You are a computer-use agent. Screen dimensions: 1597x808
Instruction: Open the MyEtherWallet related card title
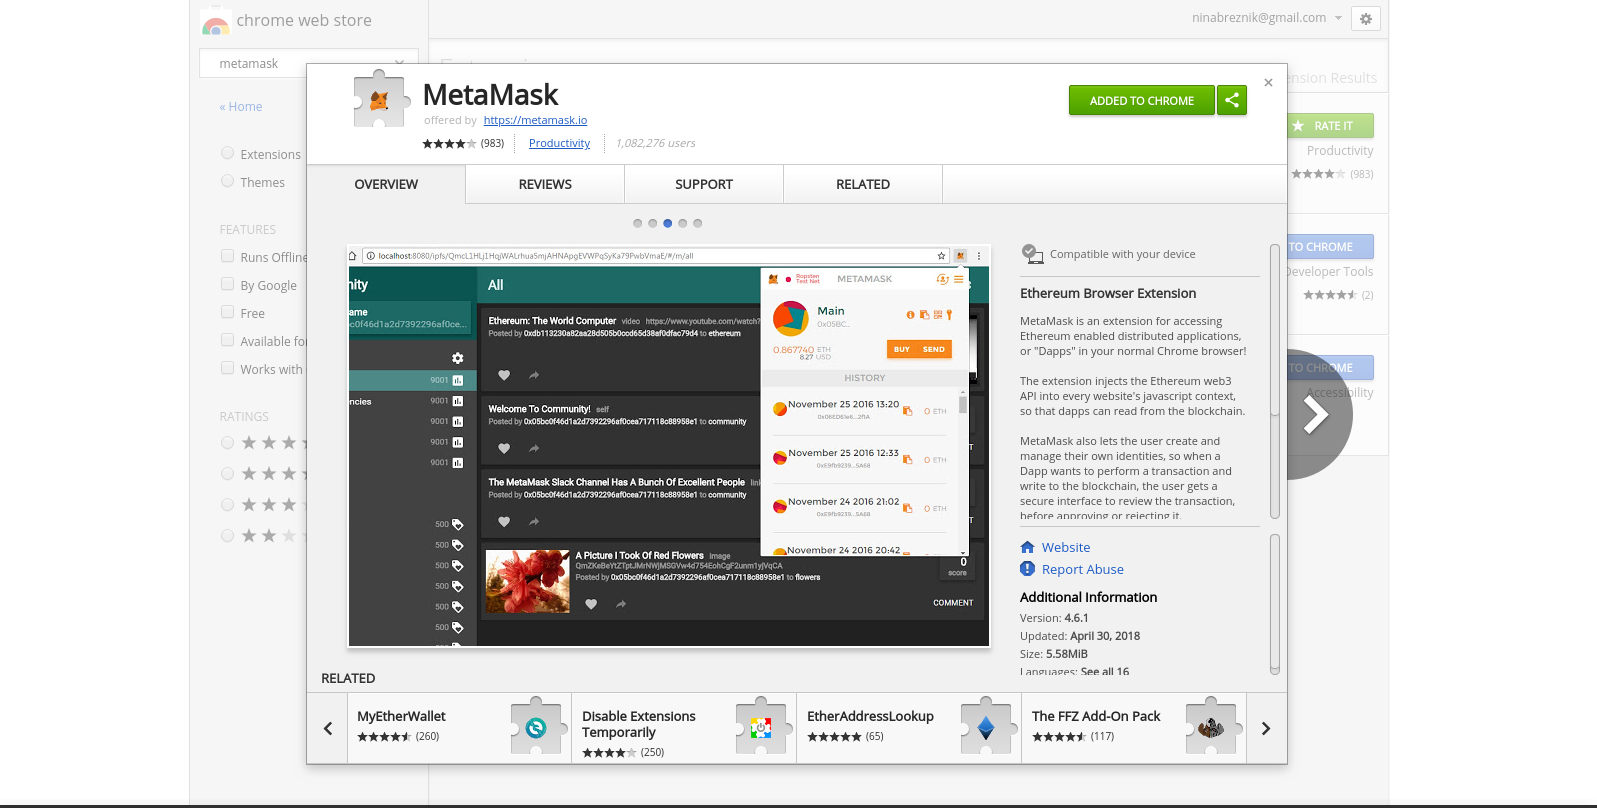[x=401, y=716]
